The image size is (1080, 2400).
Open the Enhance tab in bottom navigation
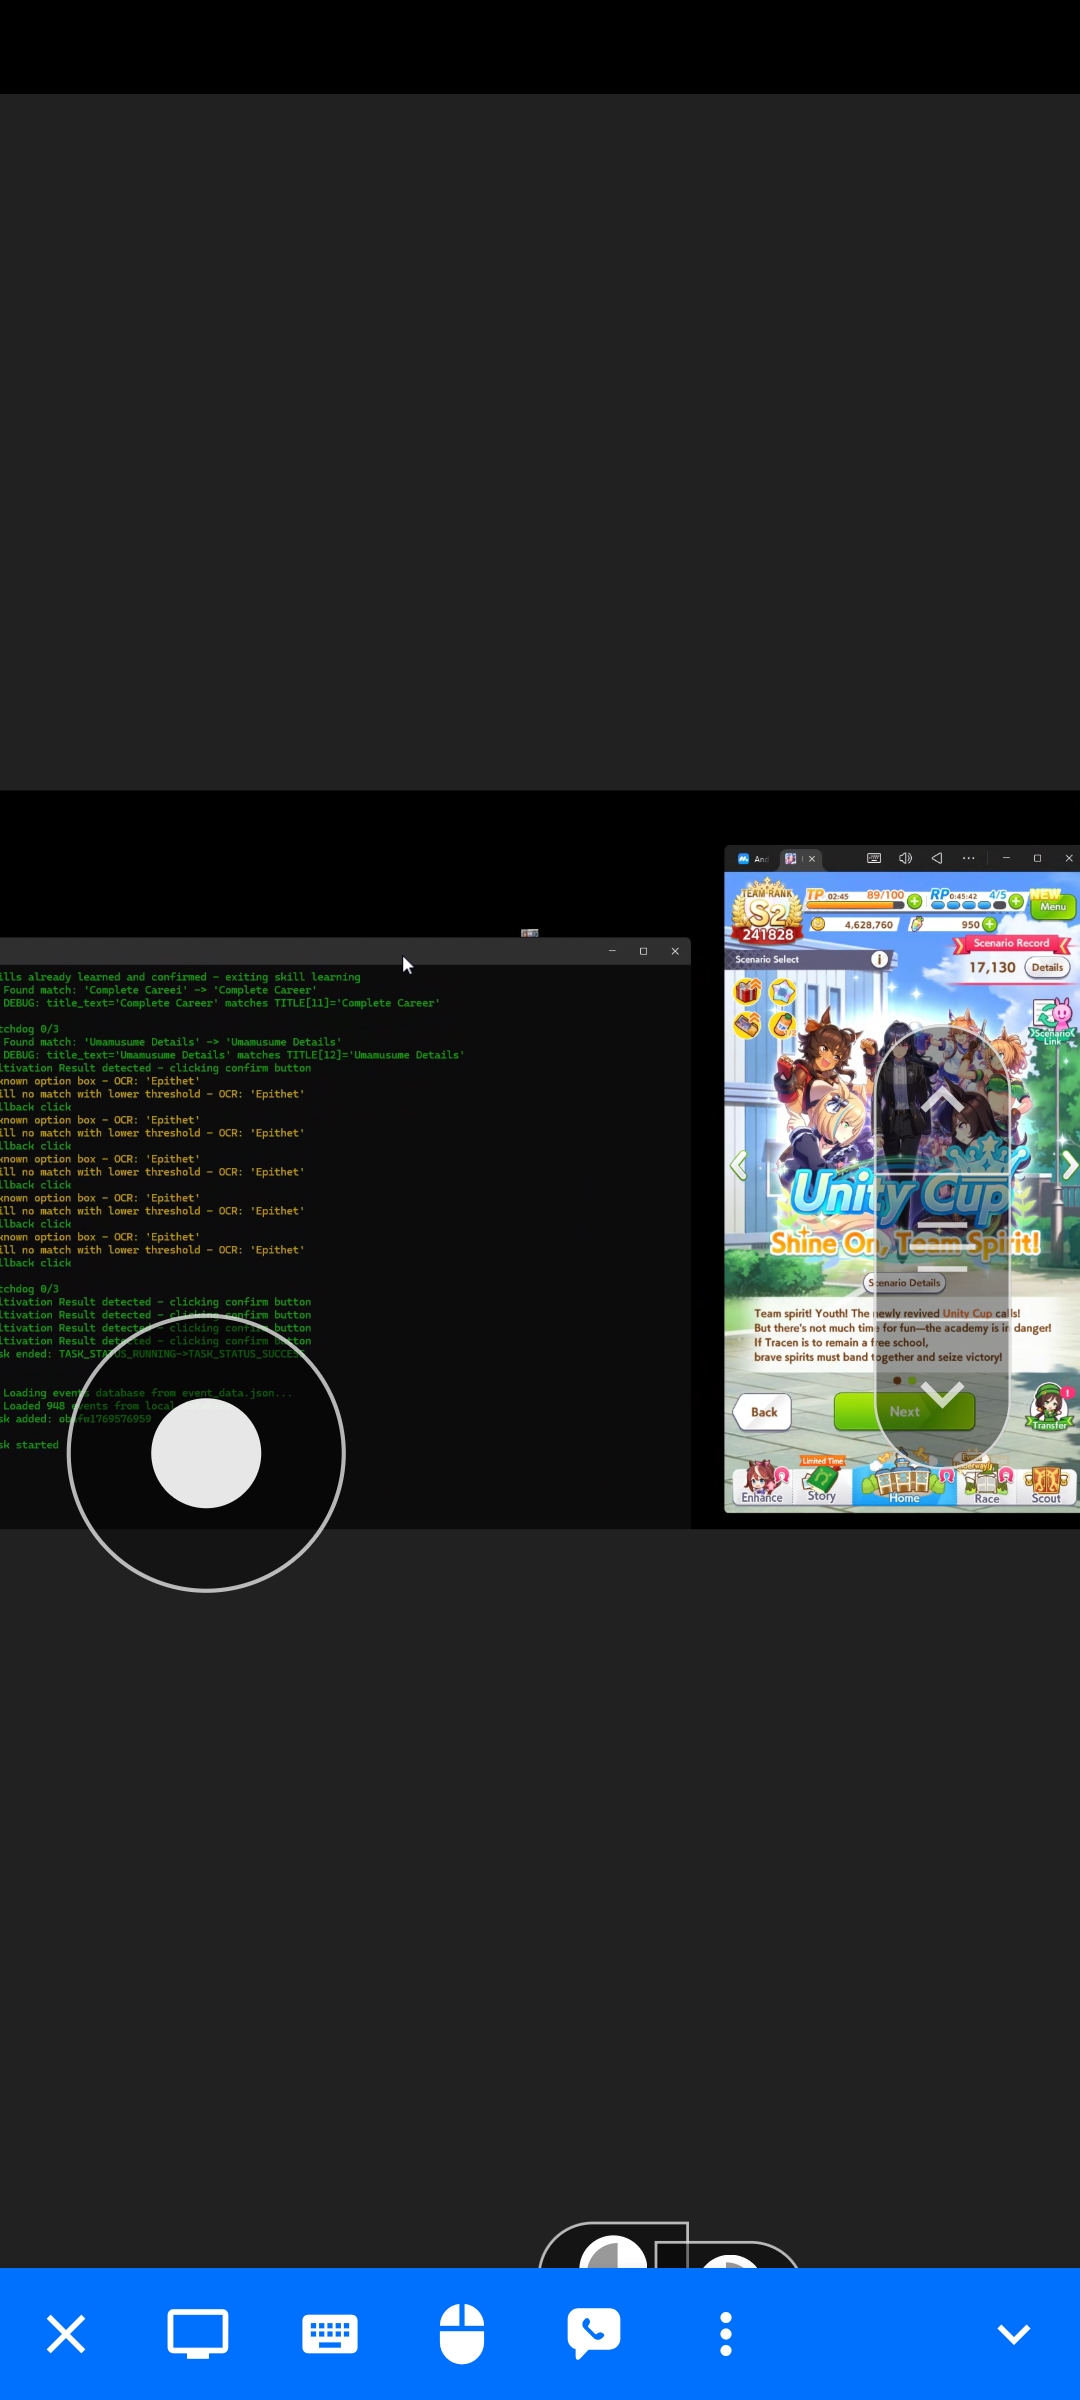pos(763,1483)
